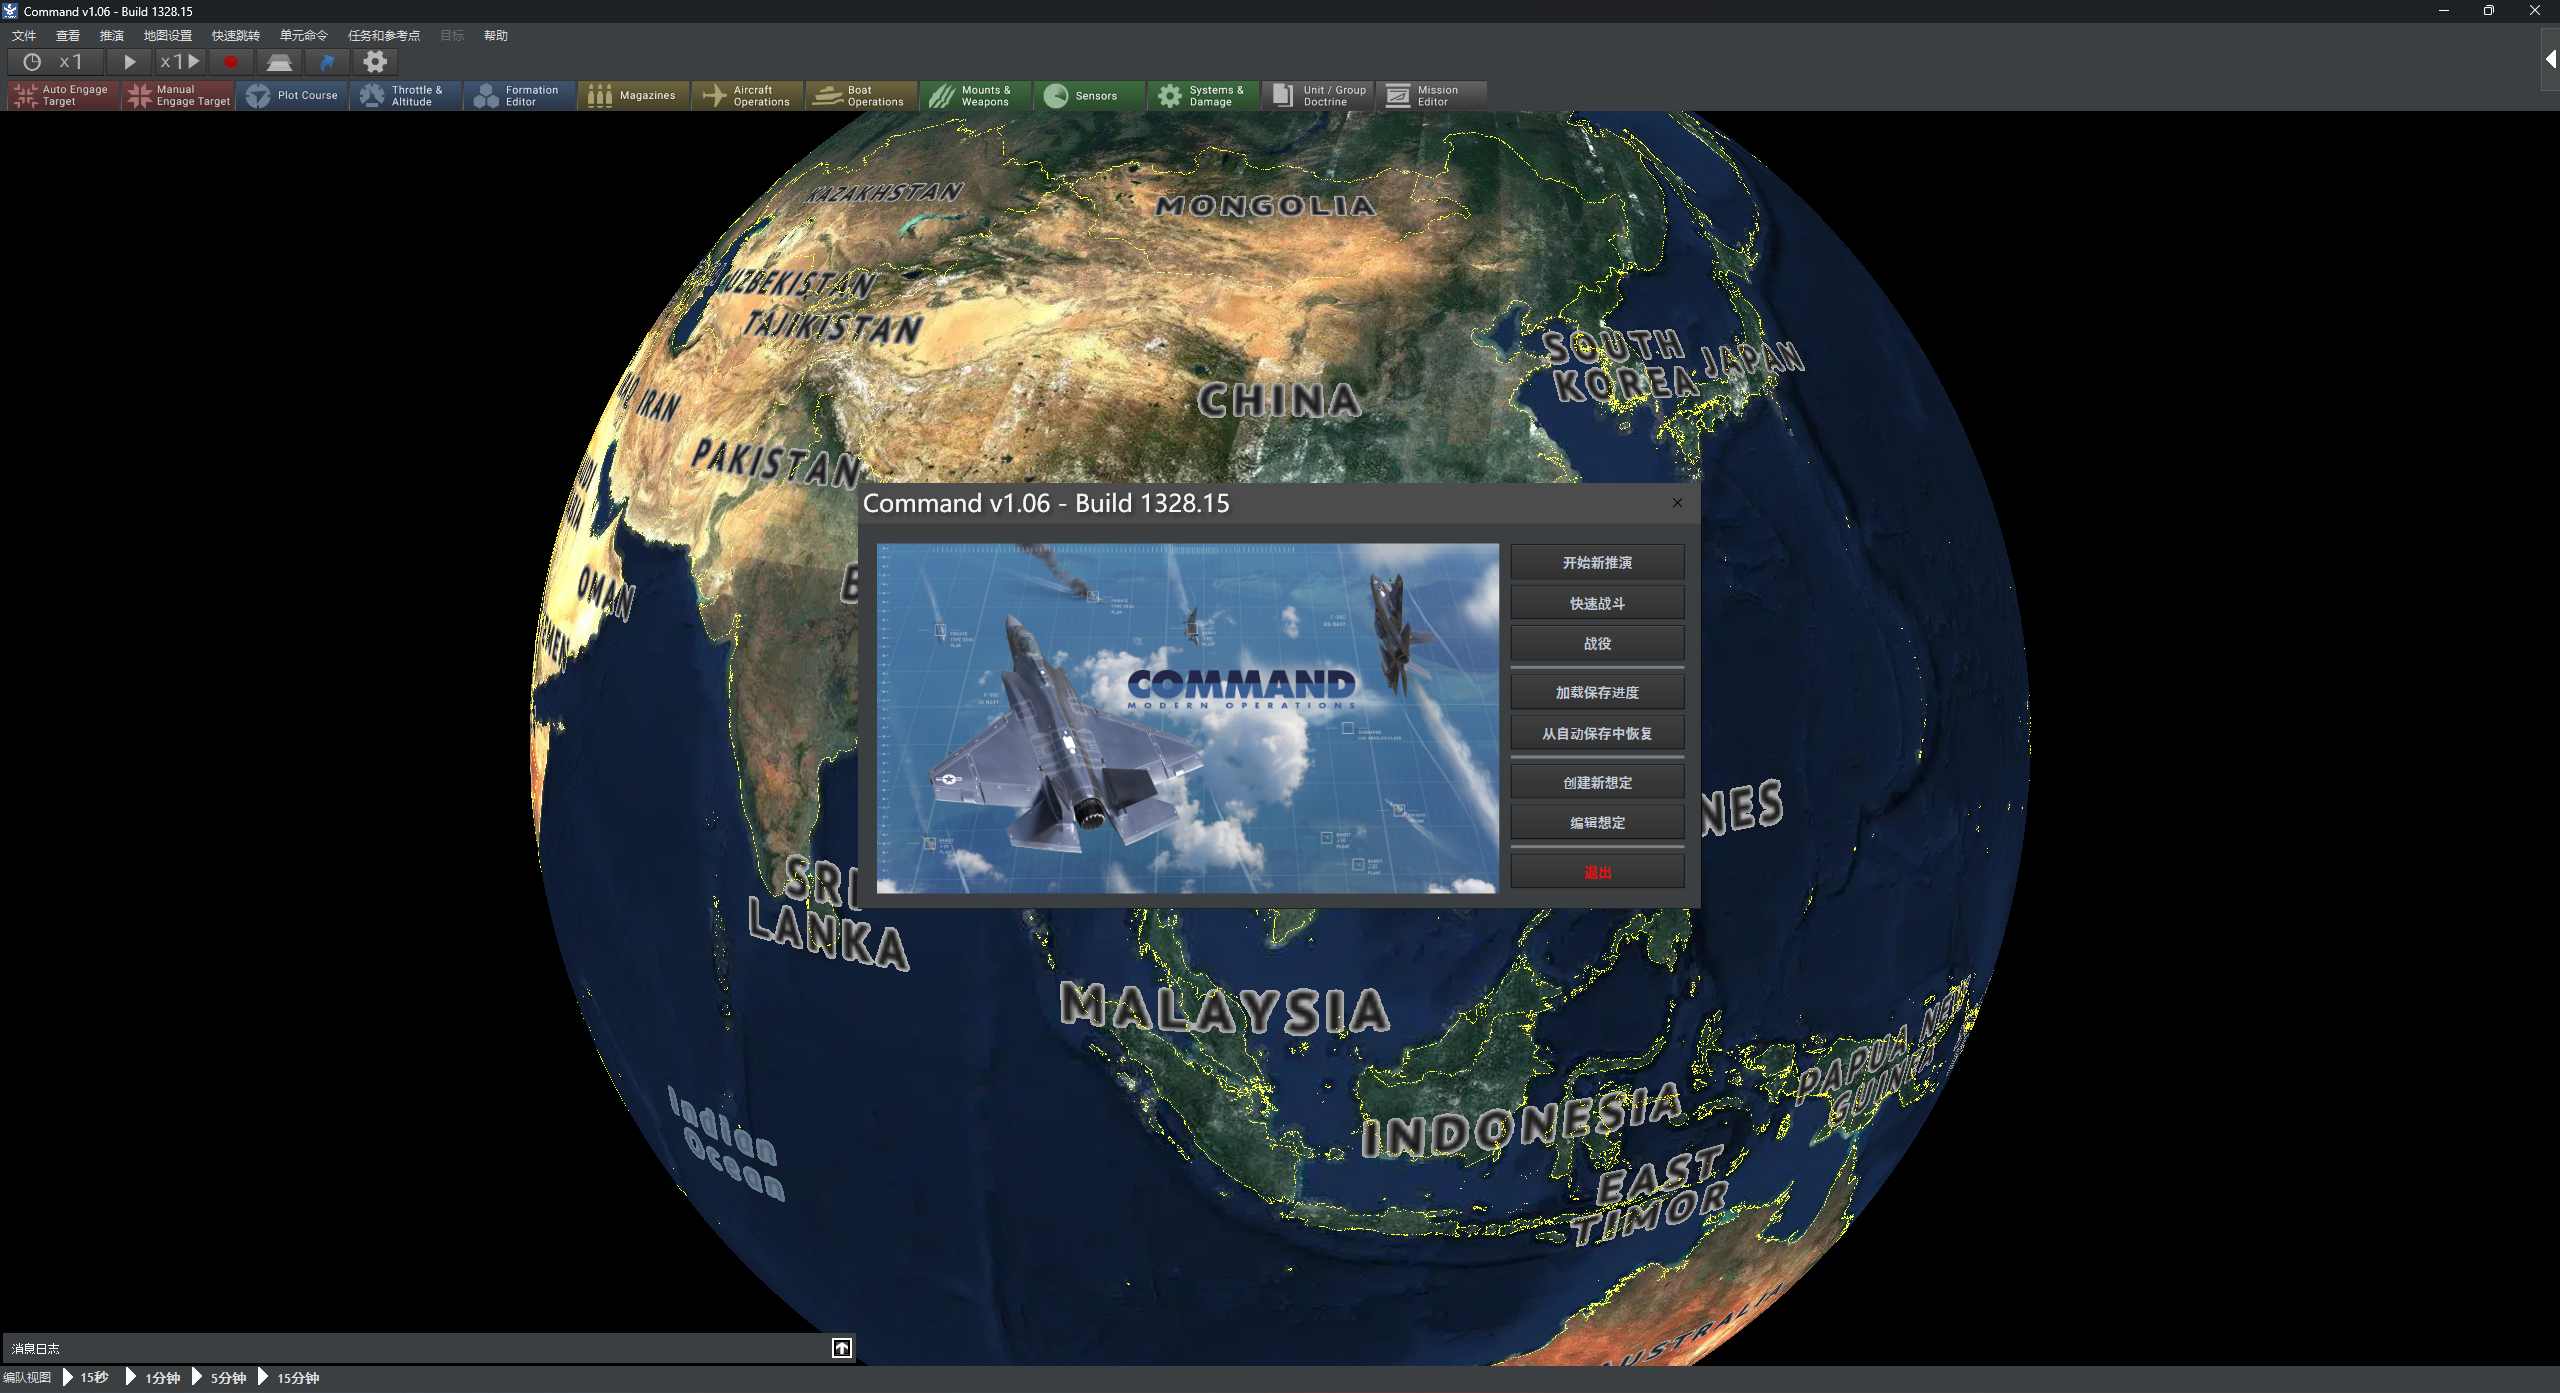
Task: Open the 地图设置 menu
Action: click(167, 35)
